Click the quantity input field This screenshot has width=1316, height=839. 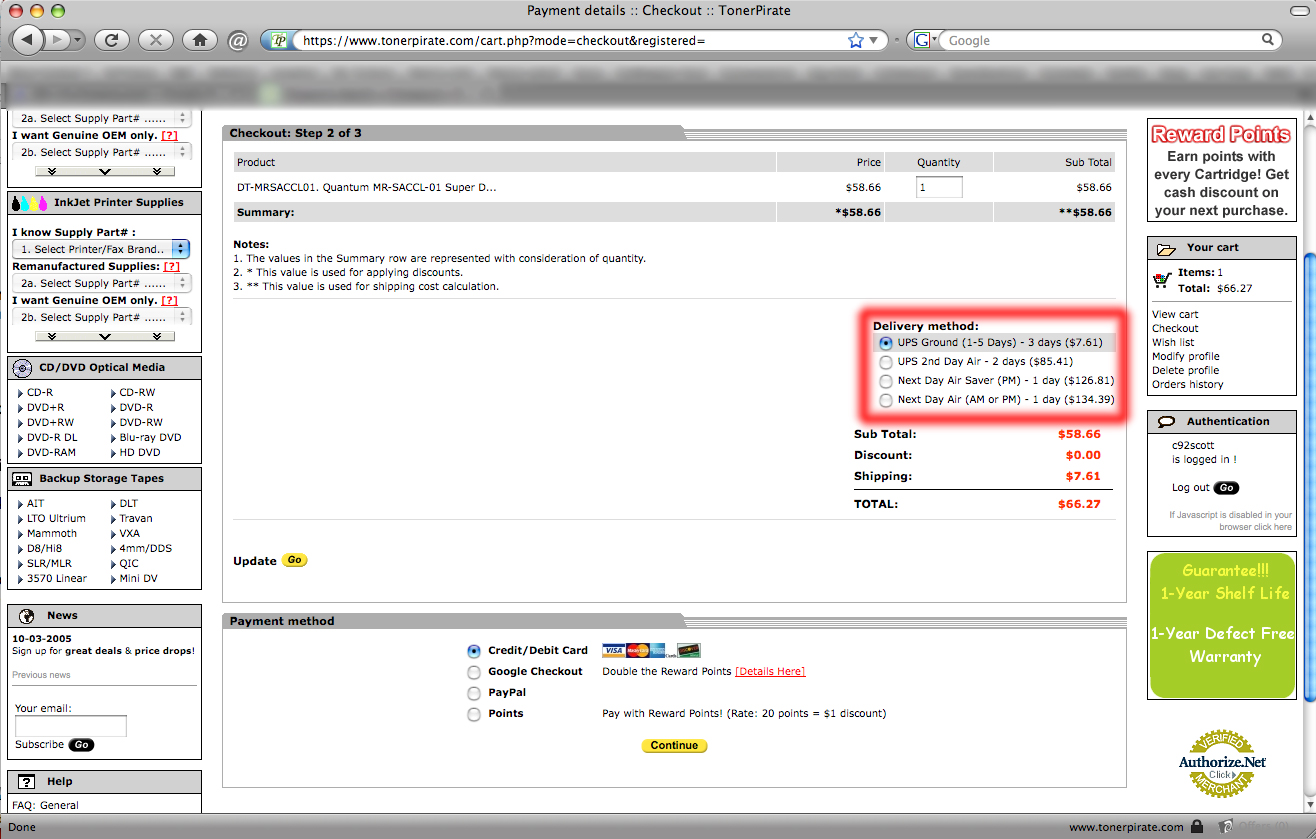click(939, 187)
